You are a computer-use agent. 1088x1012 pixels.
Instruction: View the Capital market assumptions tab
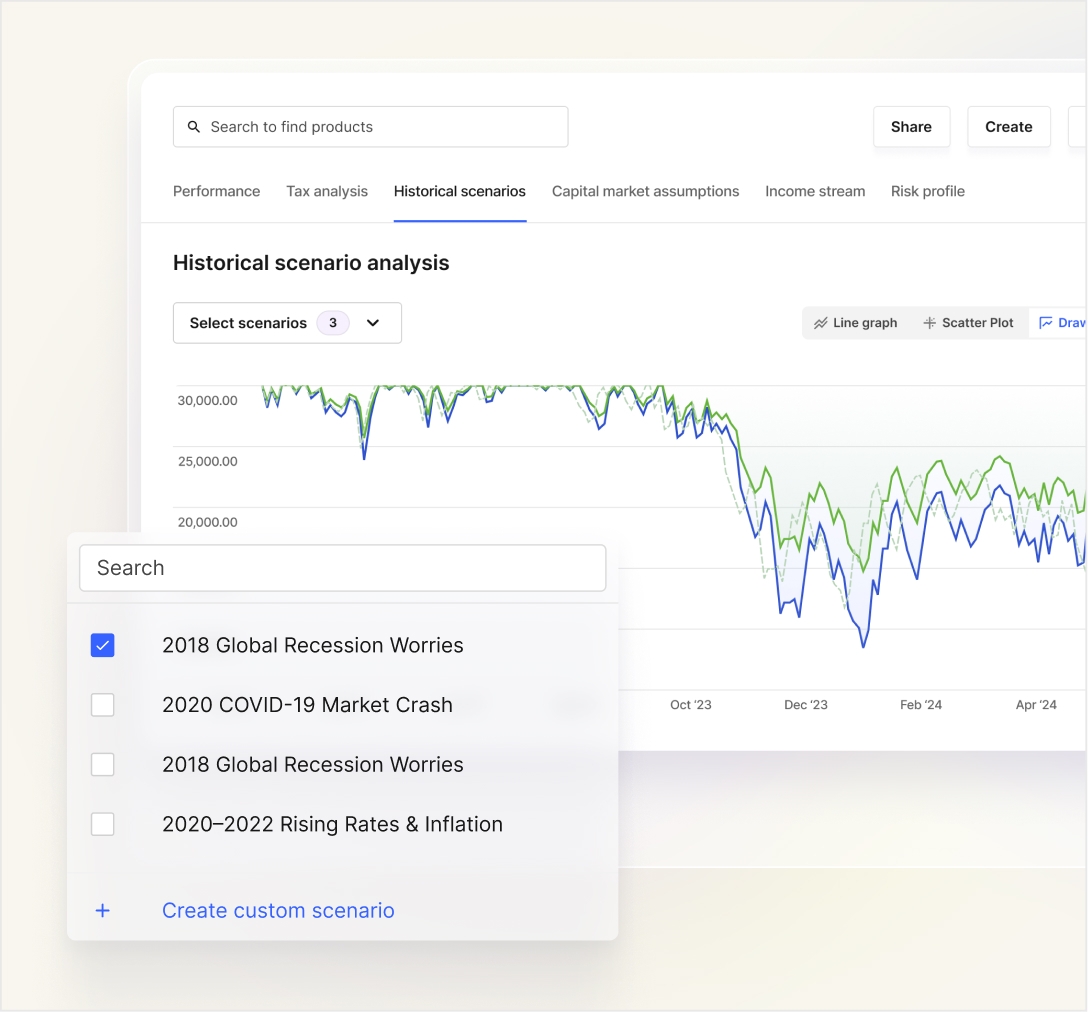pyautogui.click(x=645, y=191)
